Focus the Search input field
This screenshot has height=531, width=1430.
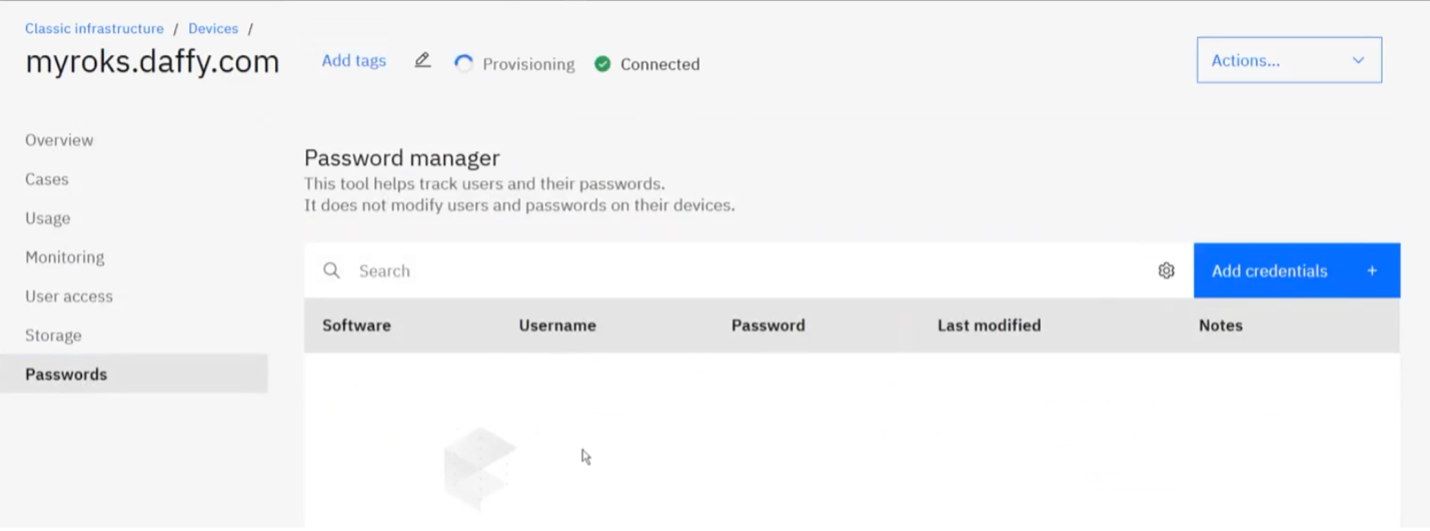coord(750,271)
